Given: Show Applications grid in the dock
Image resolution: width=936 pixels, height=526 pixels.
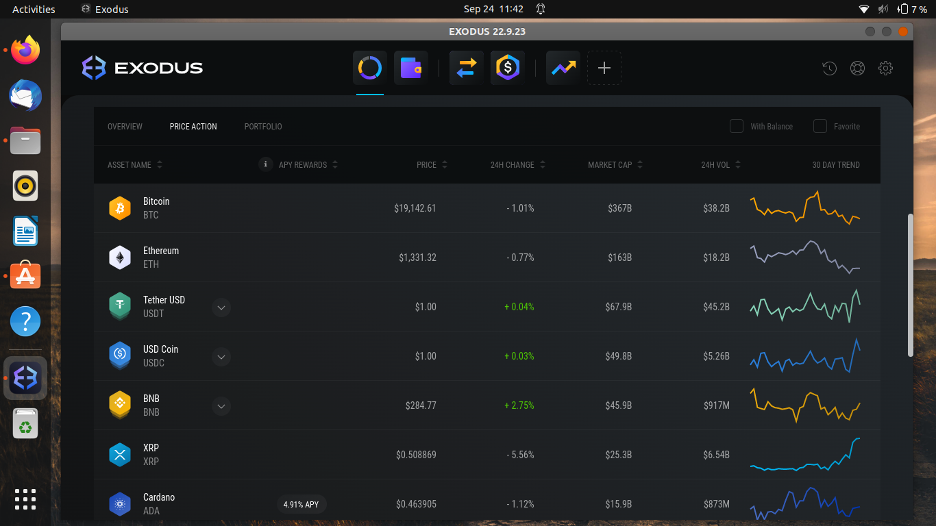Looking at the screenshot, I should (x=25, y=499).
